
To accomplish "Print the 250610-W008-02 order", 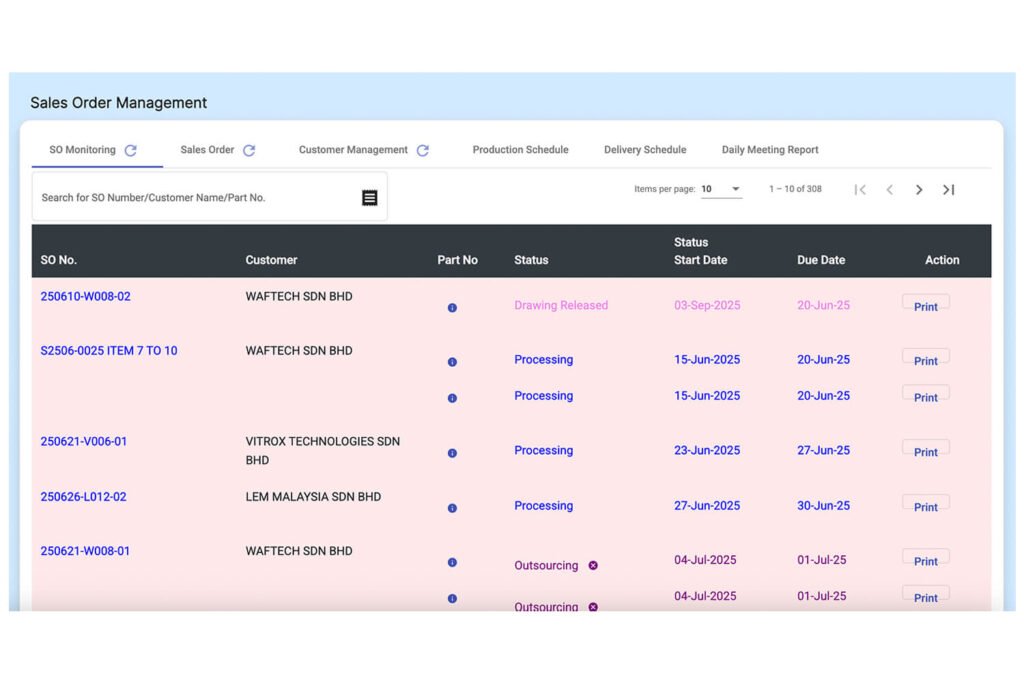I will [925, 305].
